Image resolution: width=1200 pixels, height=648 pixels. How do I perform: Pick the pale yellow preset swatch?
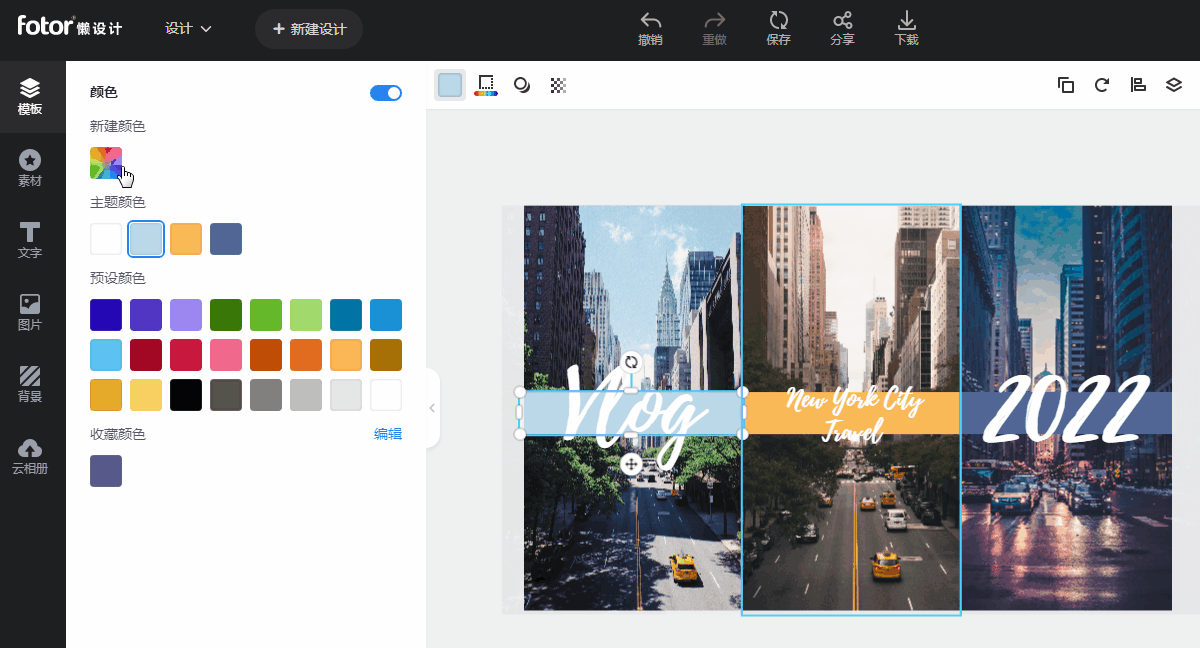pyautogui.click(x=146, y=395)
